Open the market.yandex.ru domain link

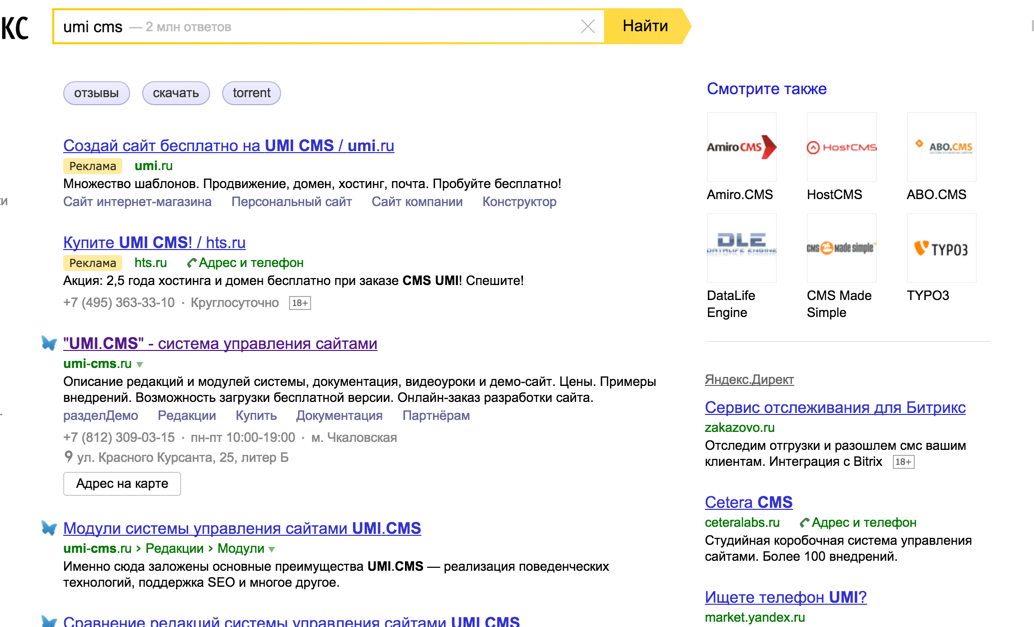(755, 617)
